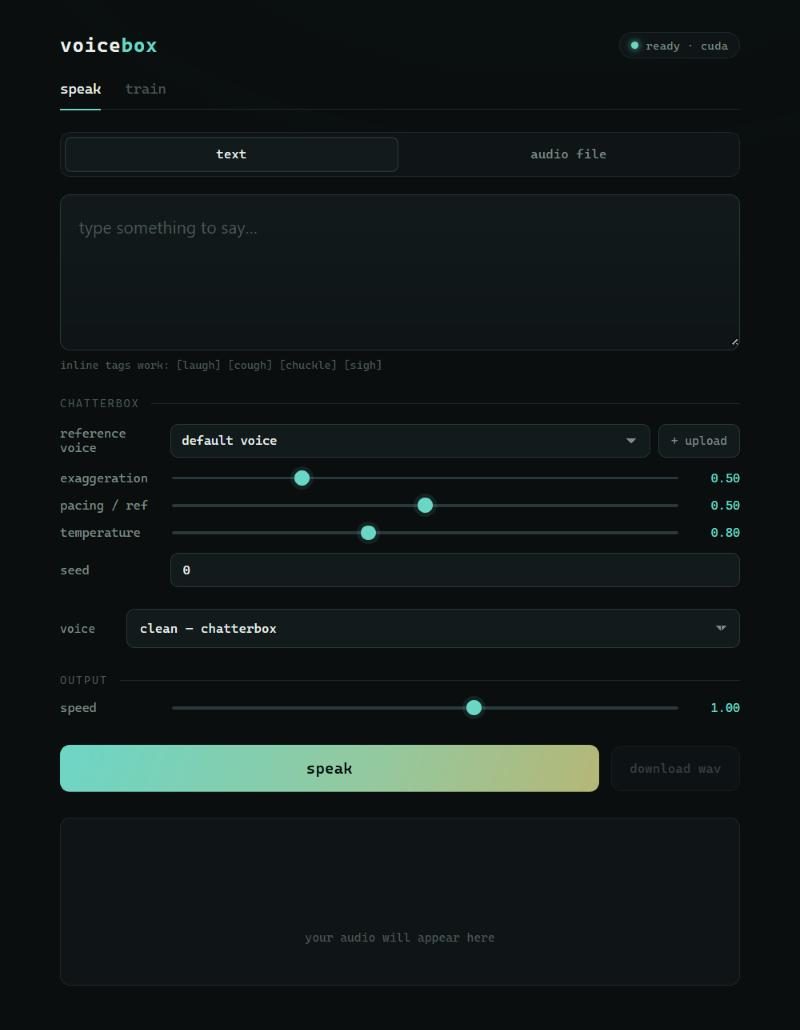Click the OUTPUT section heading
Image resolution: width=800 pixels, height=1030 pixels.
coord(83,680)
